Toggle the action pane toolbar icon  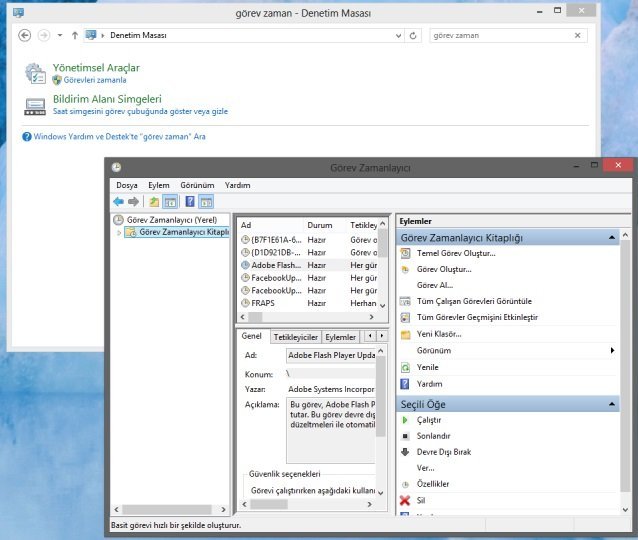pos(206,201)
